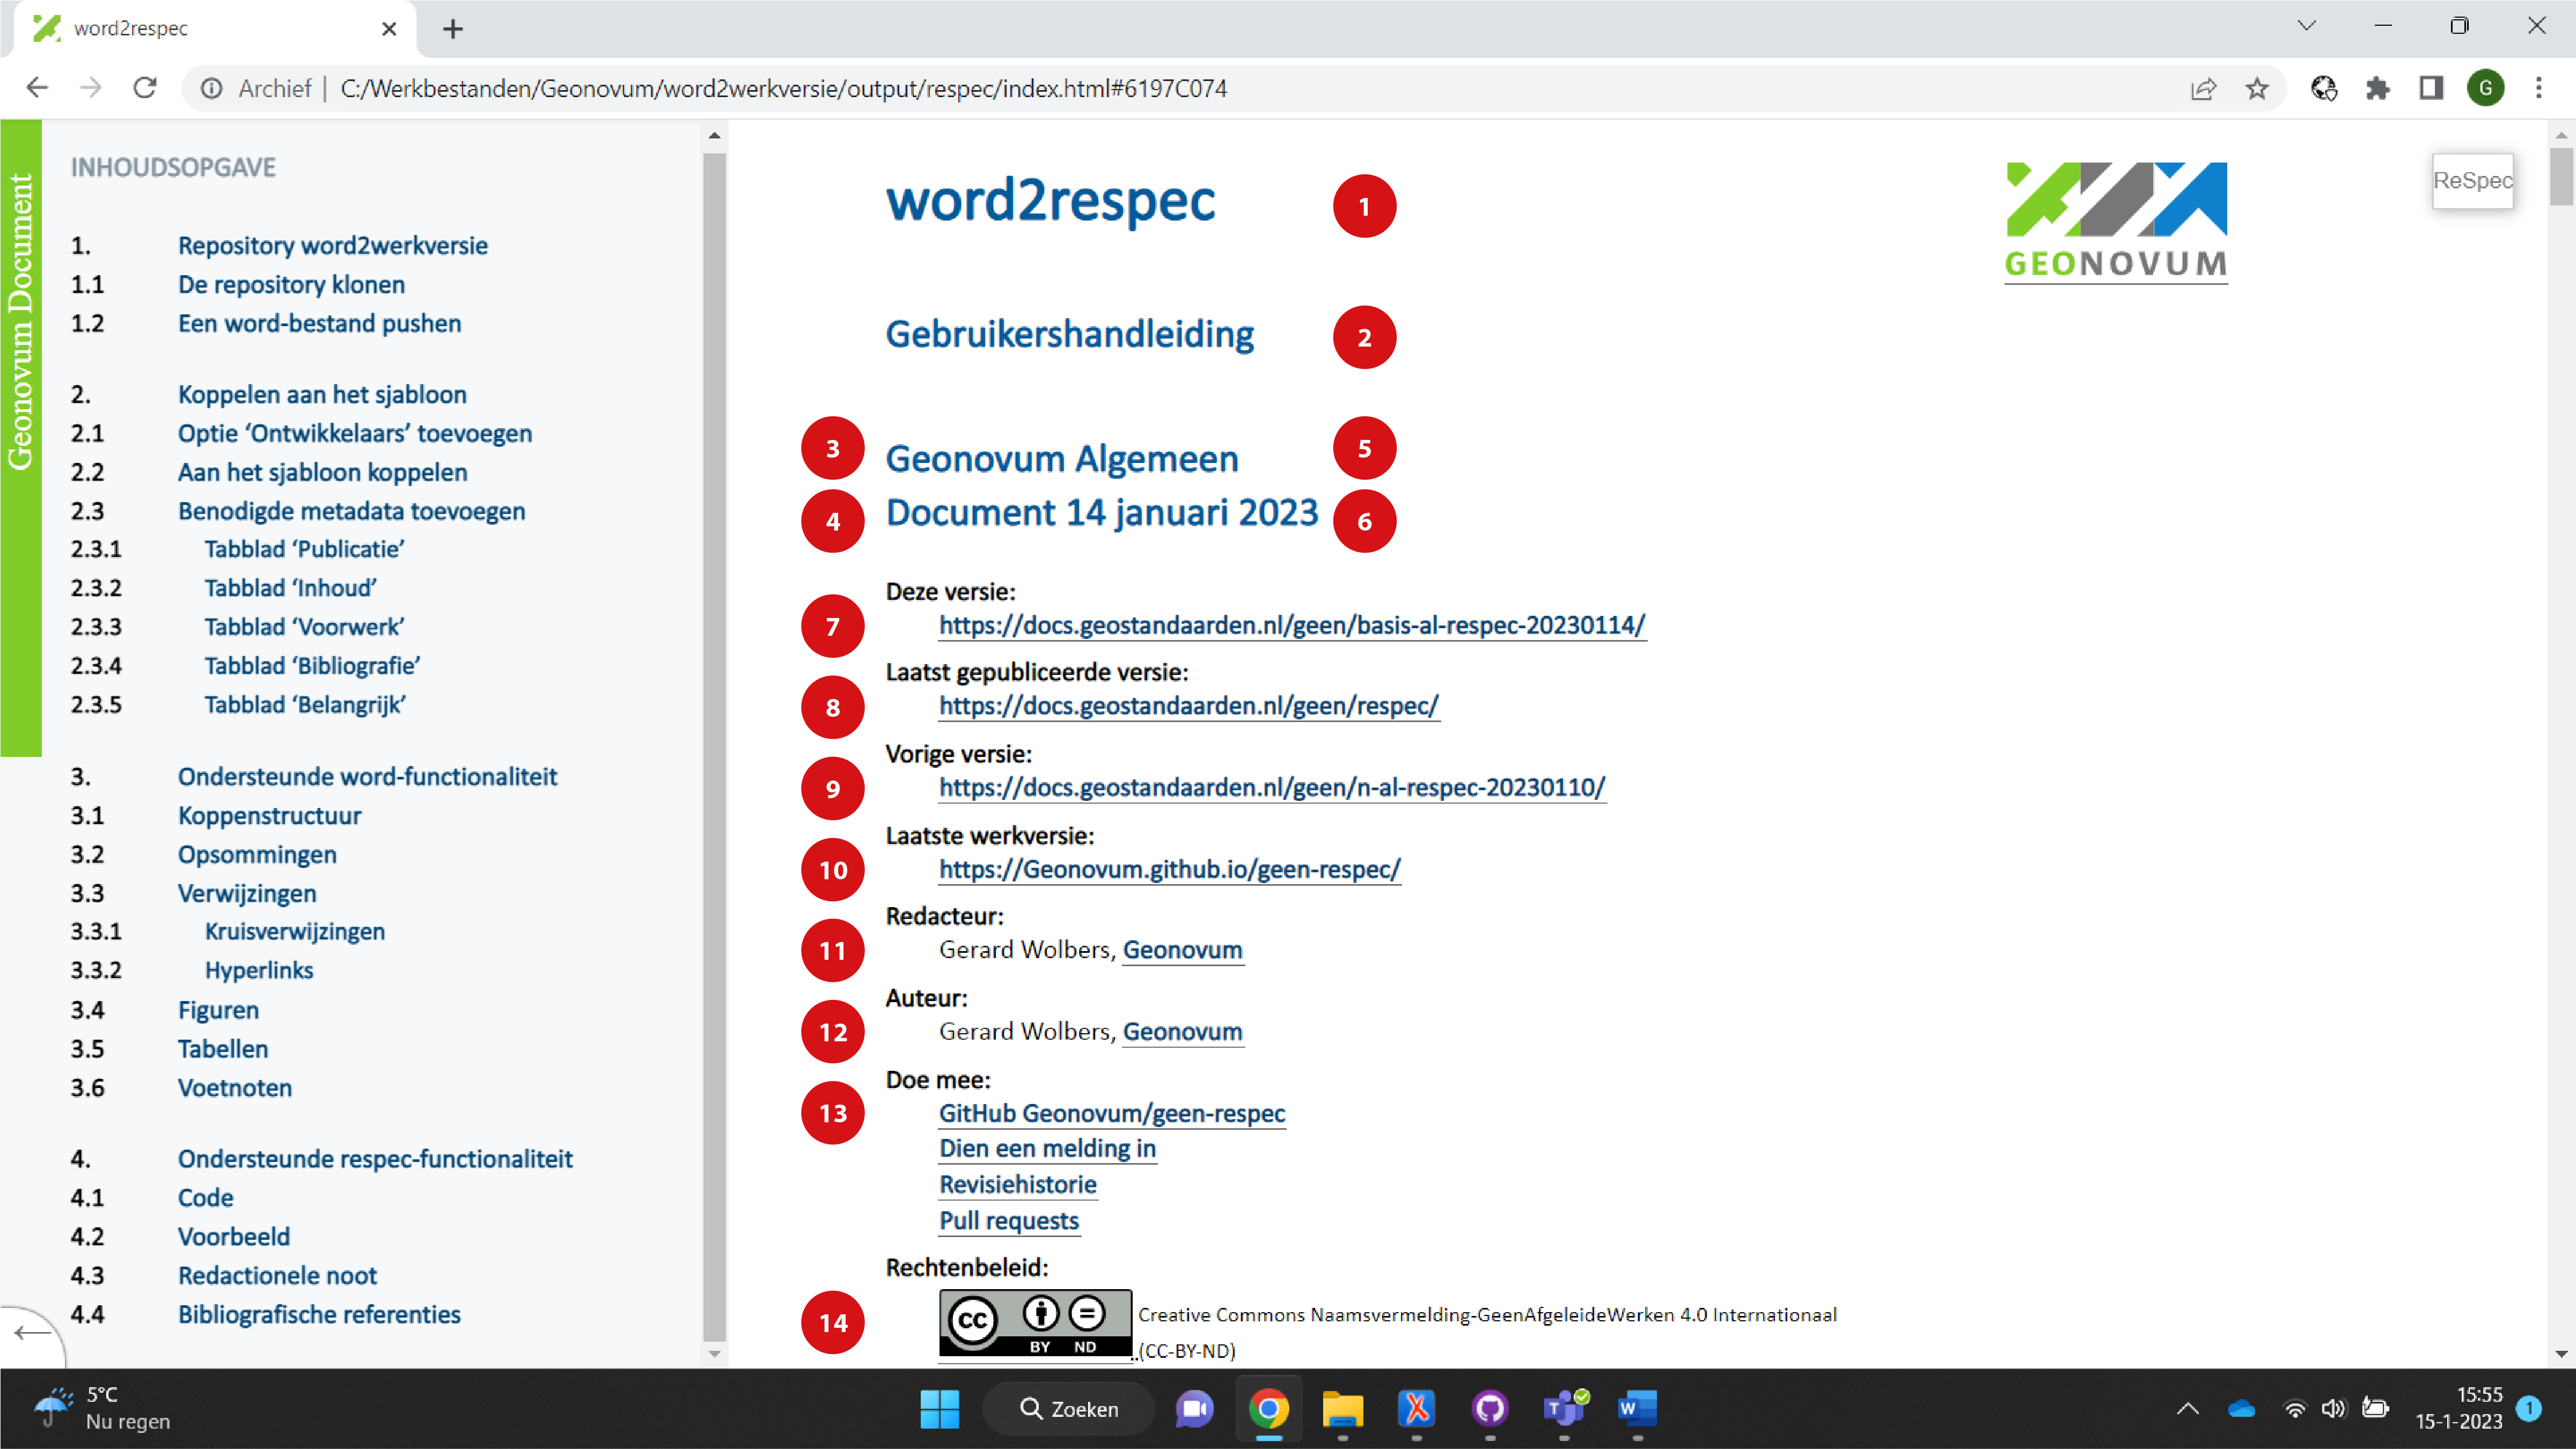This screenshot has height=1449, width=2576.
Task: Click 'Dien een melding in' link
Action: (x=1047, y=1149)
